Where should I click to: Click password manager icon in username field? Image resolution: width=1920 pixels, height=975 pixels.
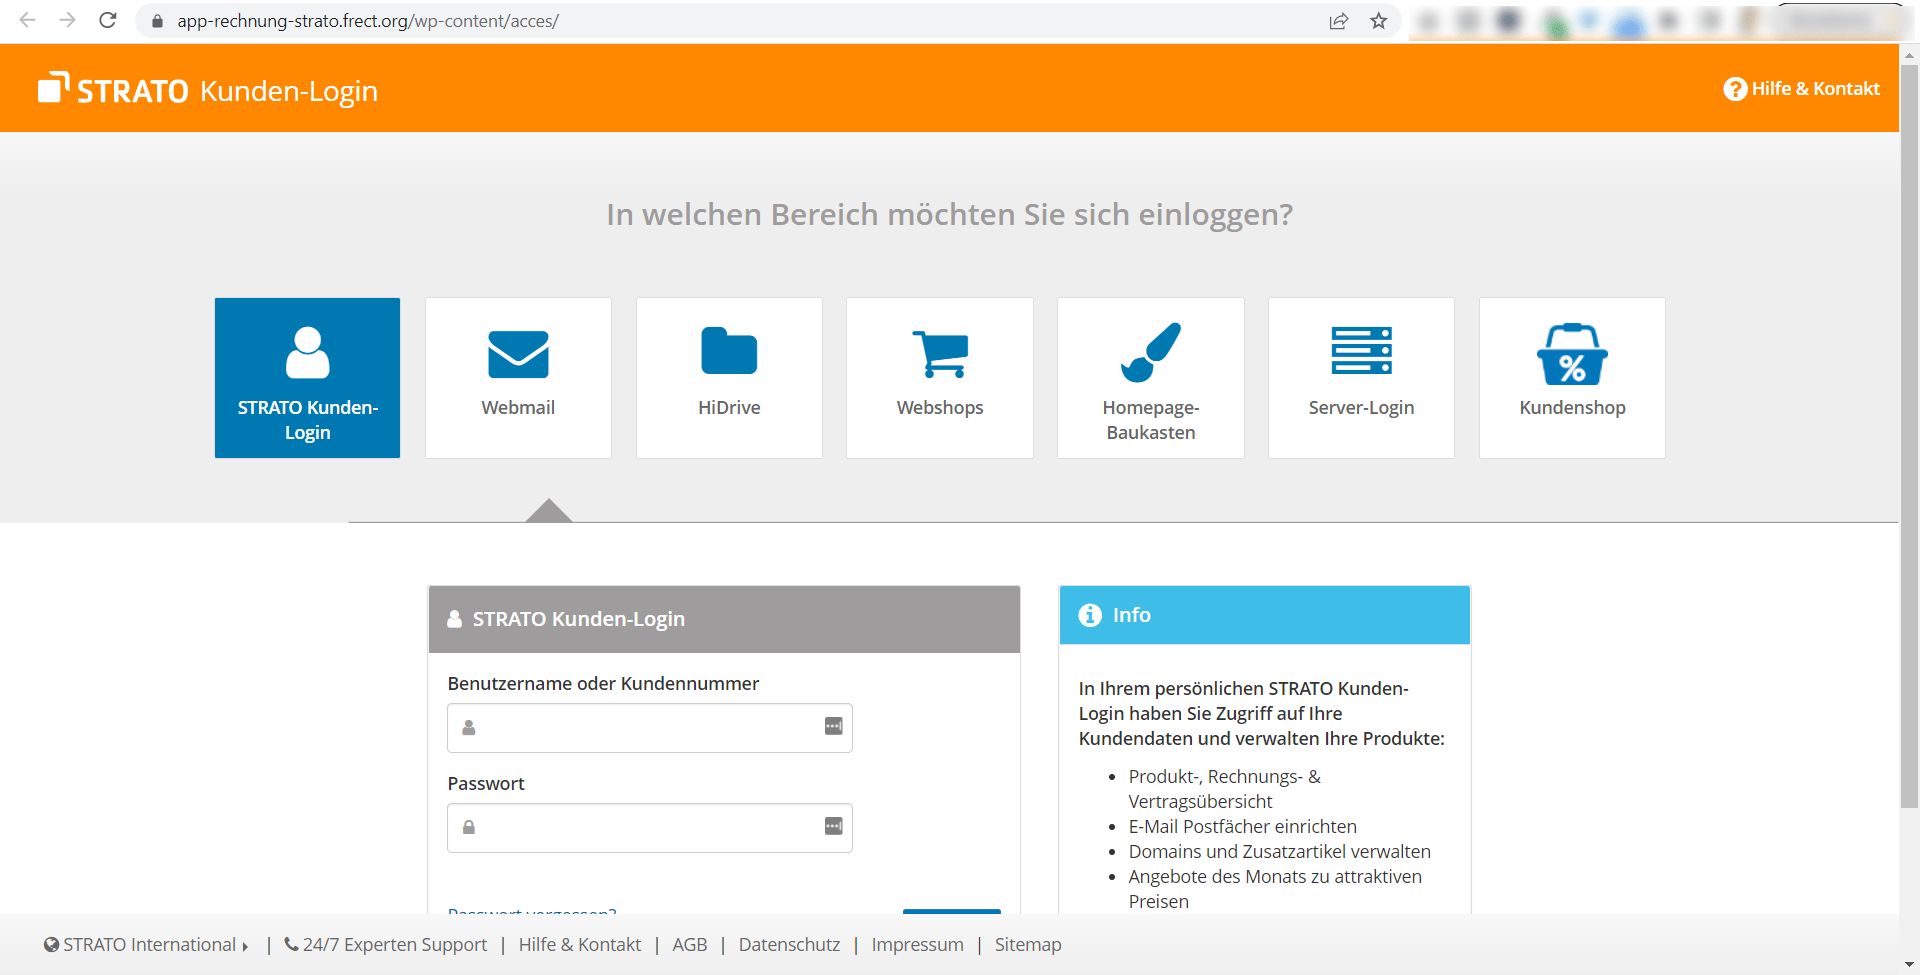point(833,726)
